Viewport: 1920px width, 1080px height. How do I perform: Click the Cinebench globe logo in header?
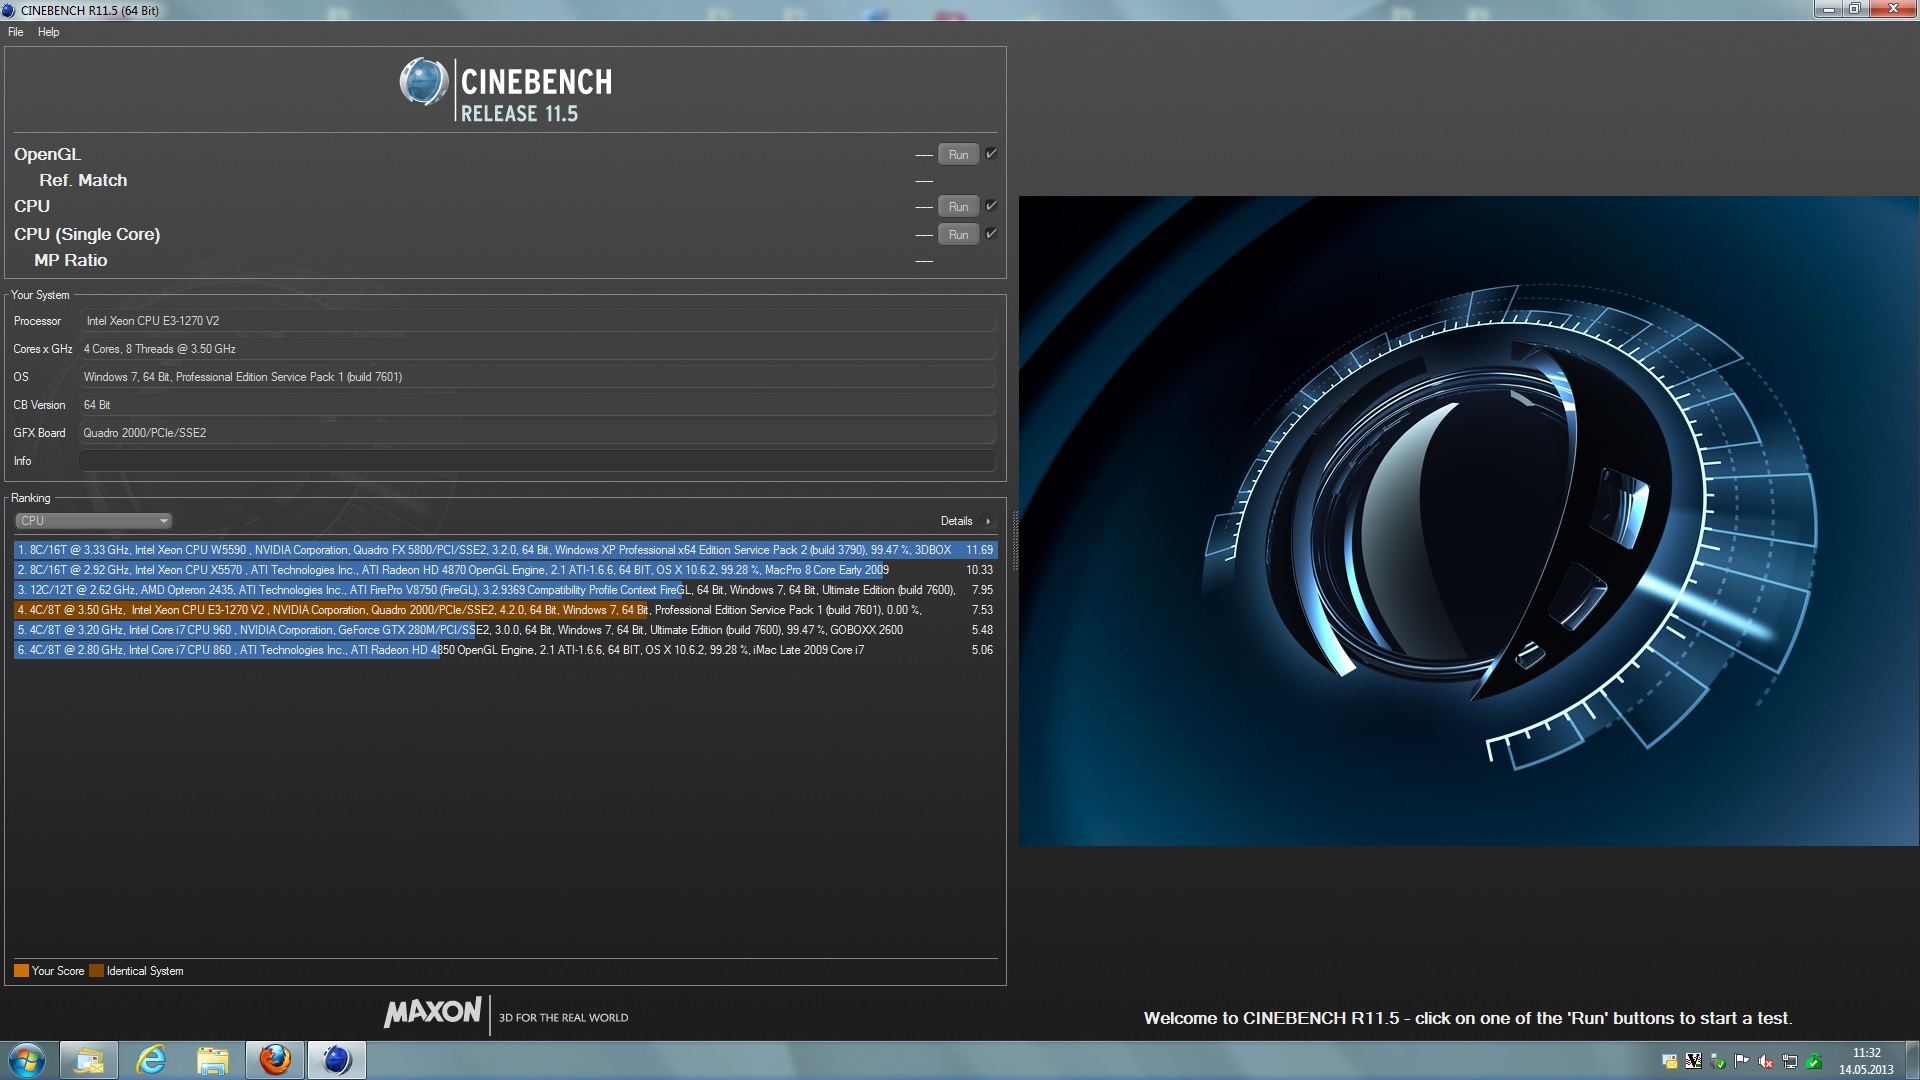coord(424,82)
